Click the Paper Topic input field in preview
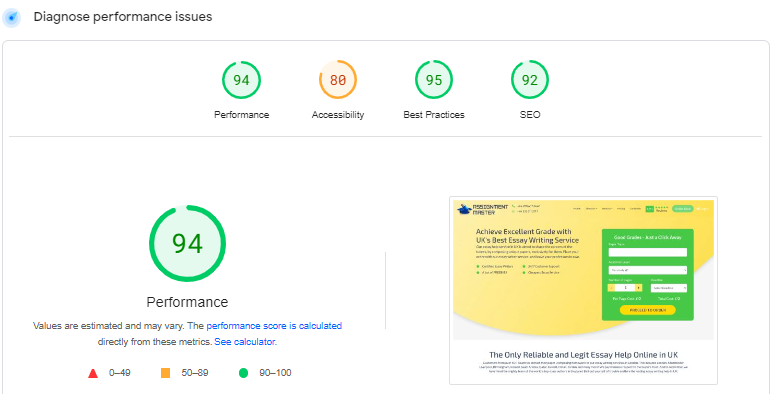The image size is (775, 394). pyautogui.click(x=647, y=252)
